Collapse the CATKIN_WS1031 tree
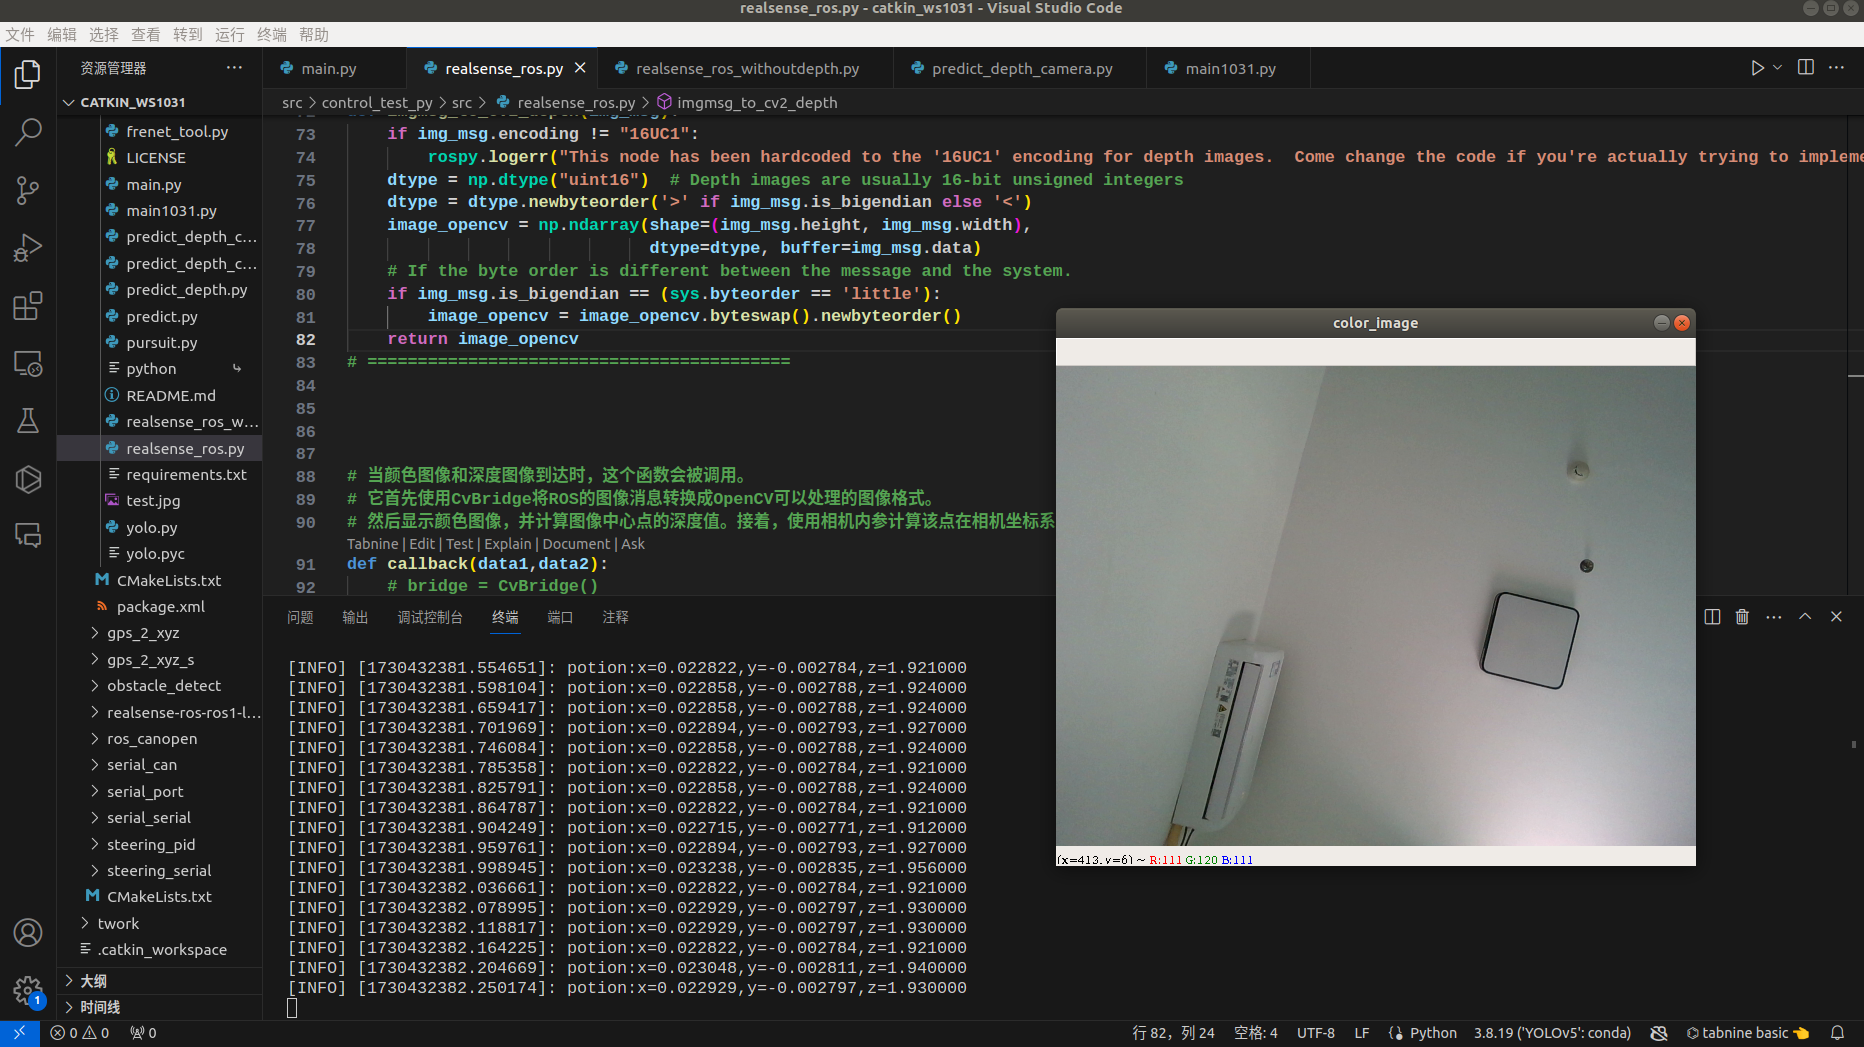1864x1047 pixels. [69, 101]
